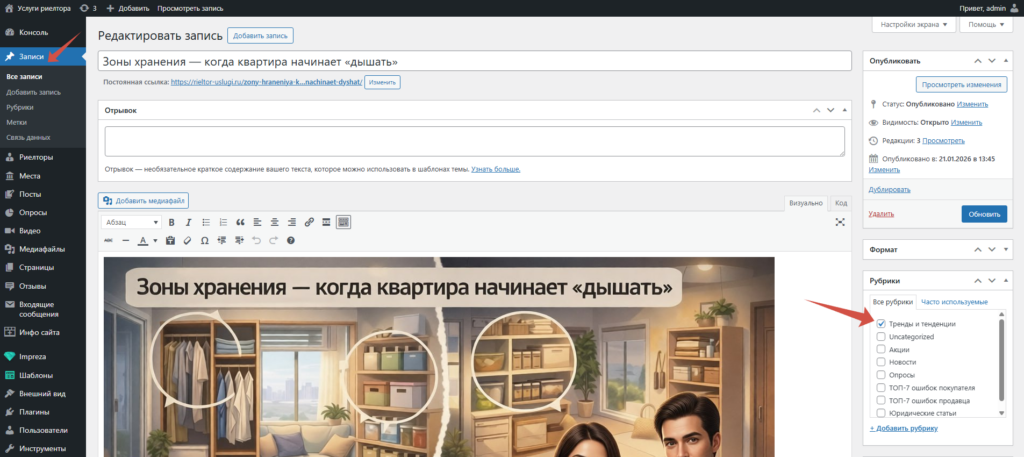Increase indent of the paragraph
1024x457 pixels.
point(239,240)
